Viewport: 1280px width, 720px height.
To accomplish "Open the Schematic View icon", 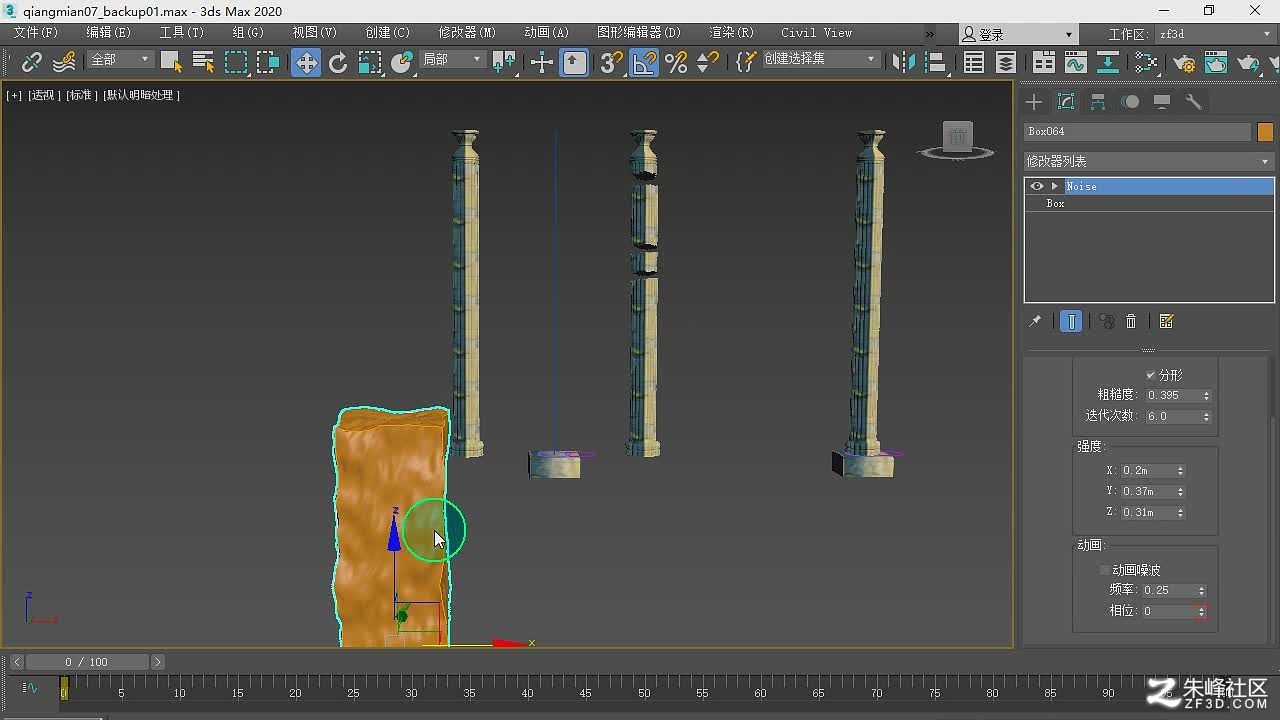I will [1108, 62].
